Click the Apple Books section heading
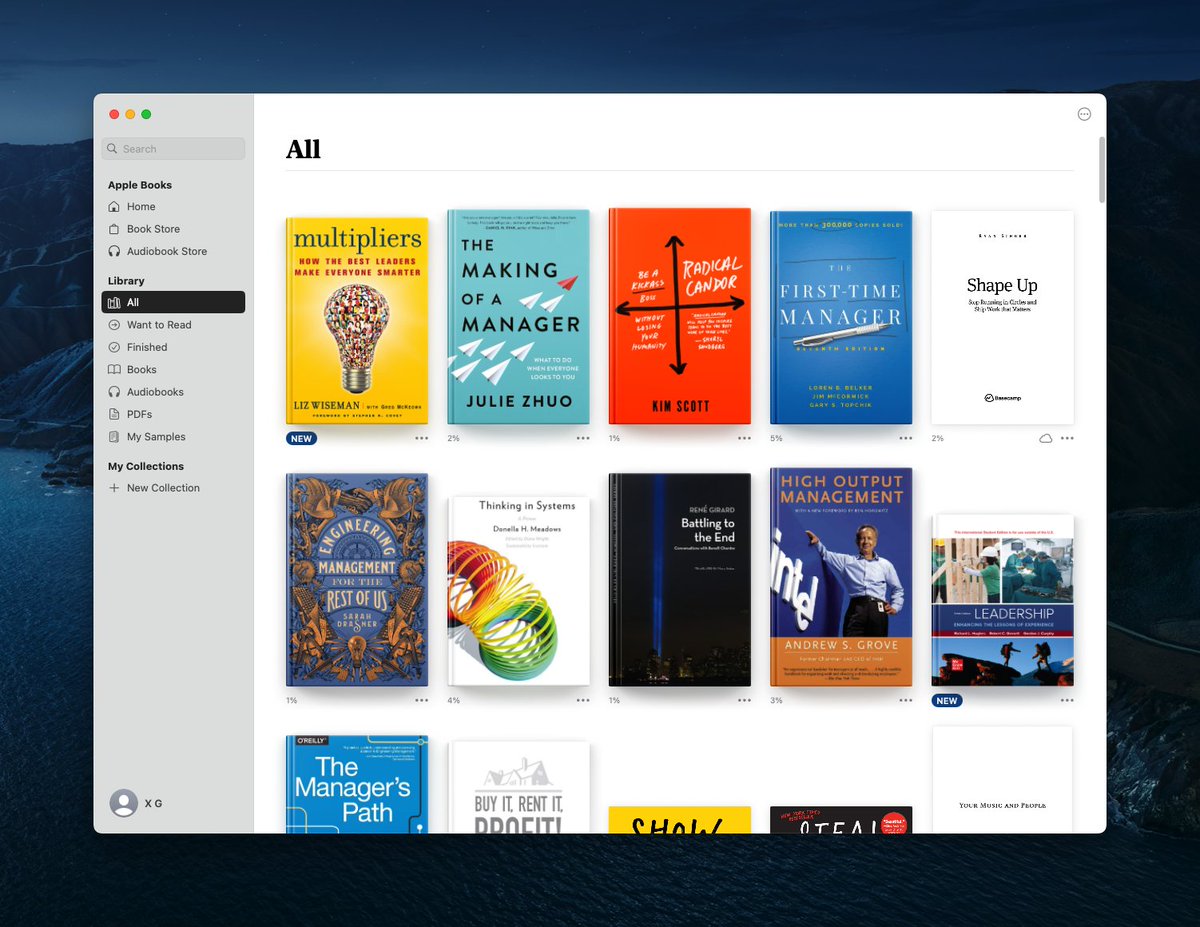Screen dimensions: 1200x927 pos(140,185)
